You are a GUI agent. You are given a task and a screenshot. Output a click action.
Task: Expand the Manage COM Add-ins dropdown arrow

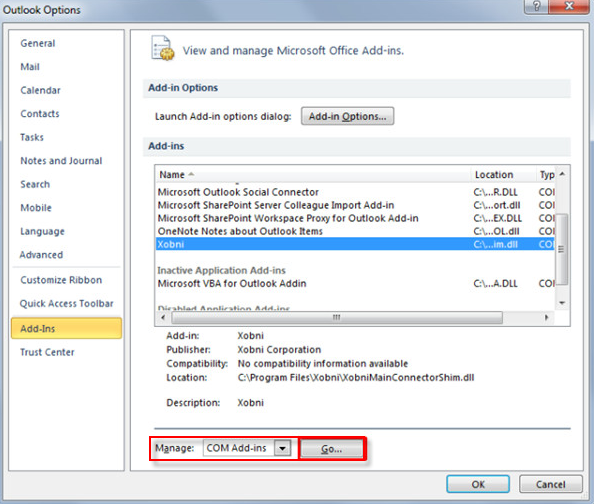(x=283, y=448)
